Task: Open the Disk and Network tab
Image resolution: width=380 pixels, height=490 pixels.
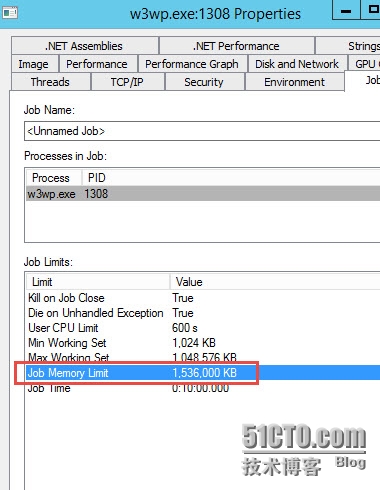Action: pyautogui.click(x=297, y=64)
